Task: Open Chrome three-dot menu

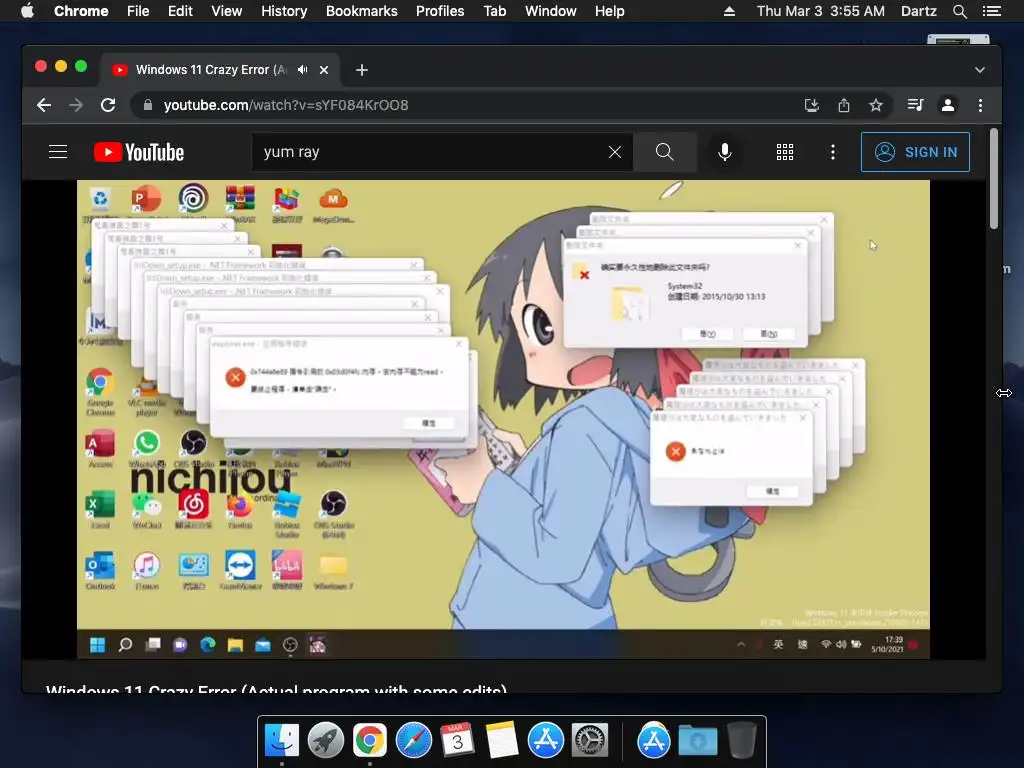Action: pyautogui.click(x=980, y=105)
